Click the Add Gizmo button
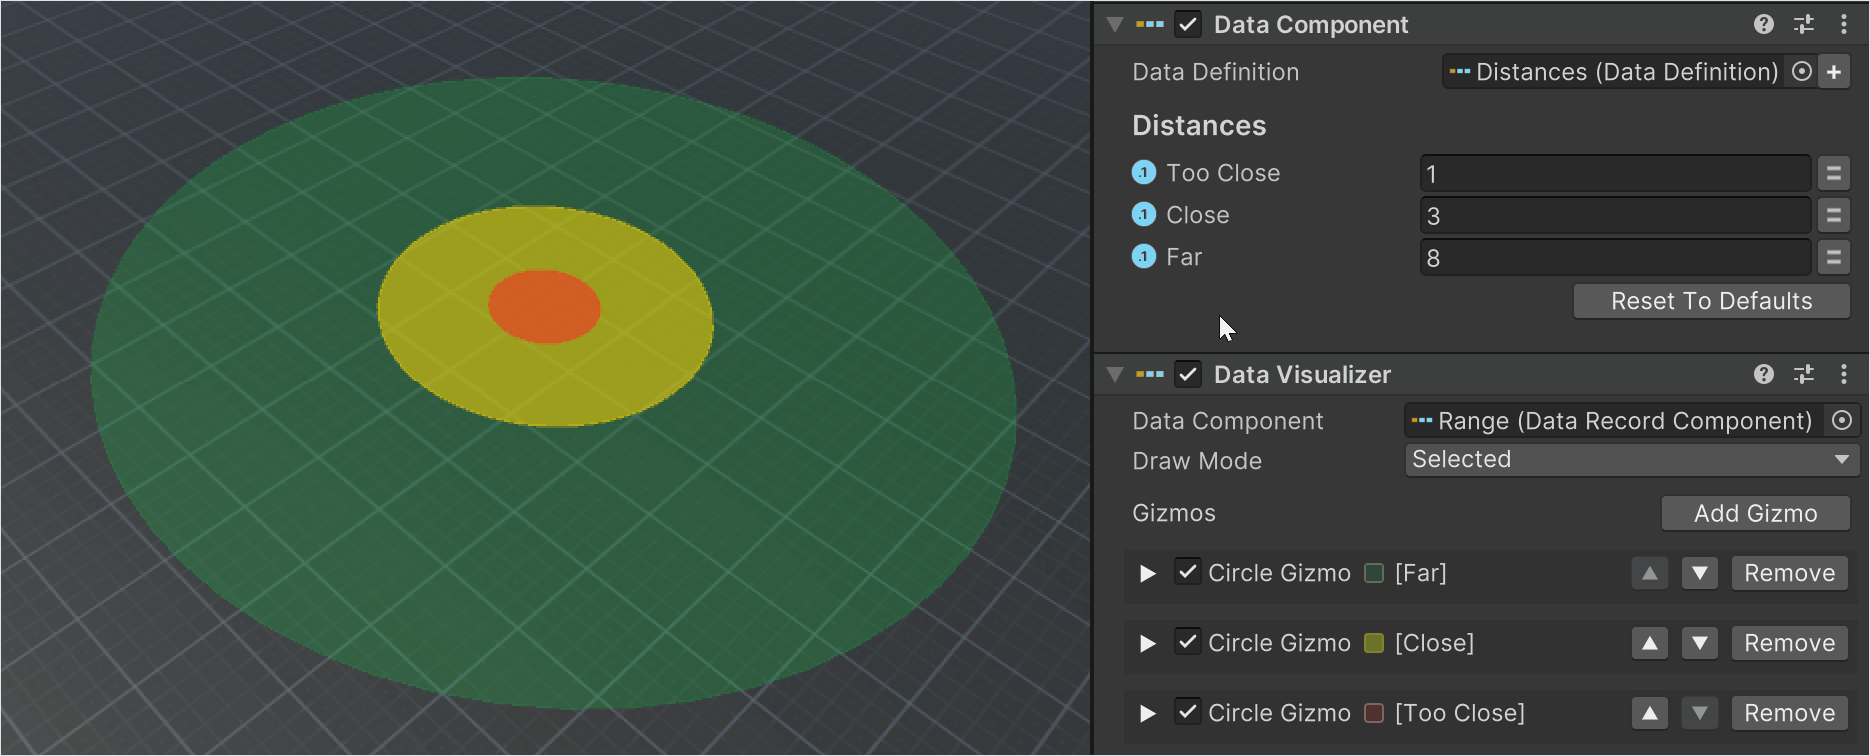Screen dimensions: 1870x756 point(1755,513)
